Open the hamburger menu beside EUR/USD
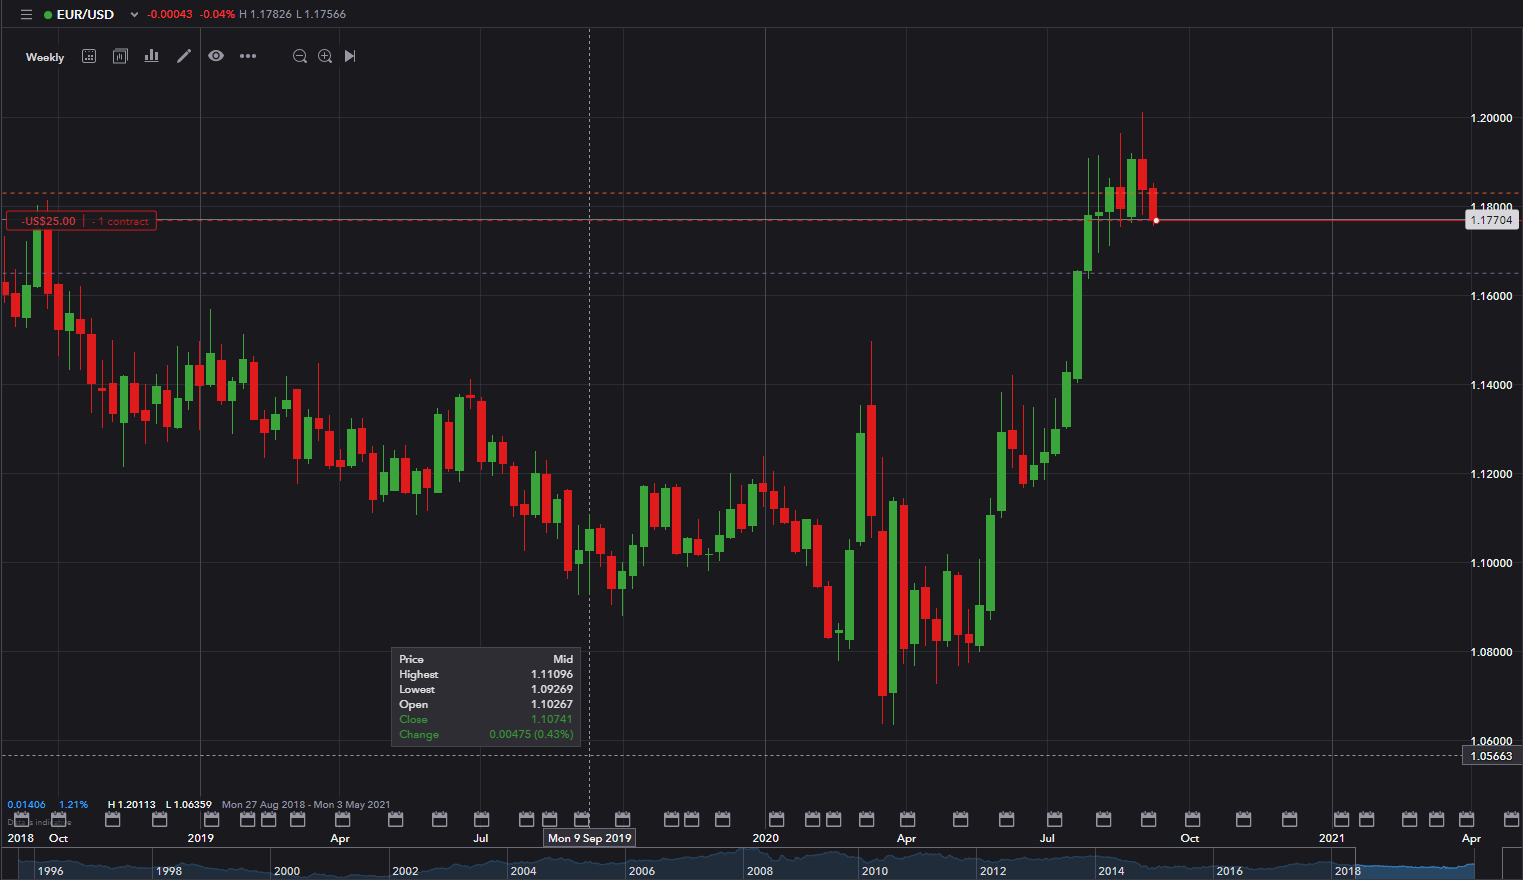1523x880 pixels. point(26,15)
